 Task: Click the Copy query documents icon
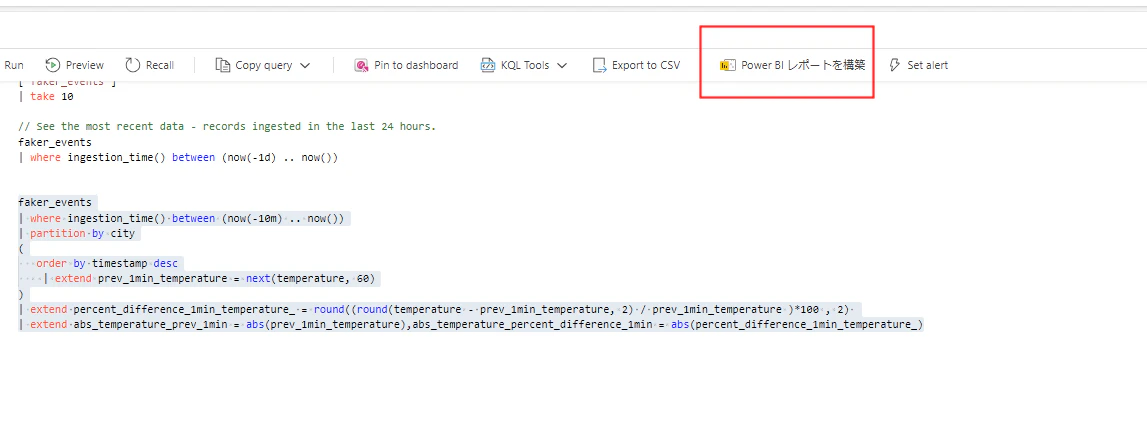tap(222, 65)
